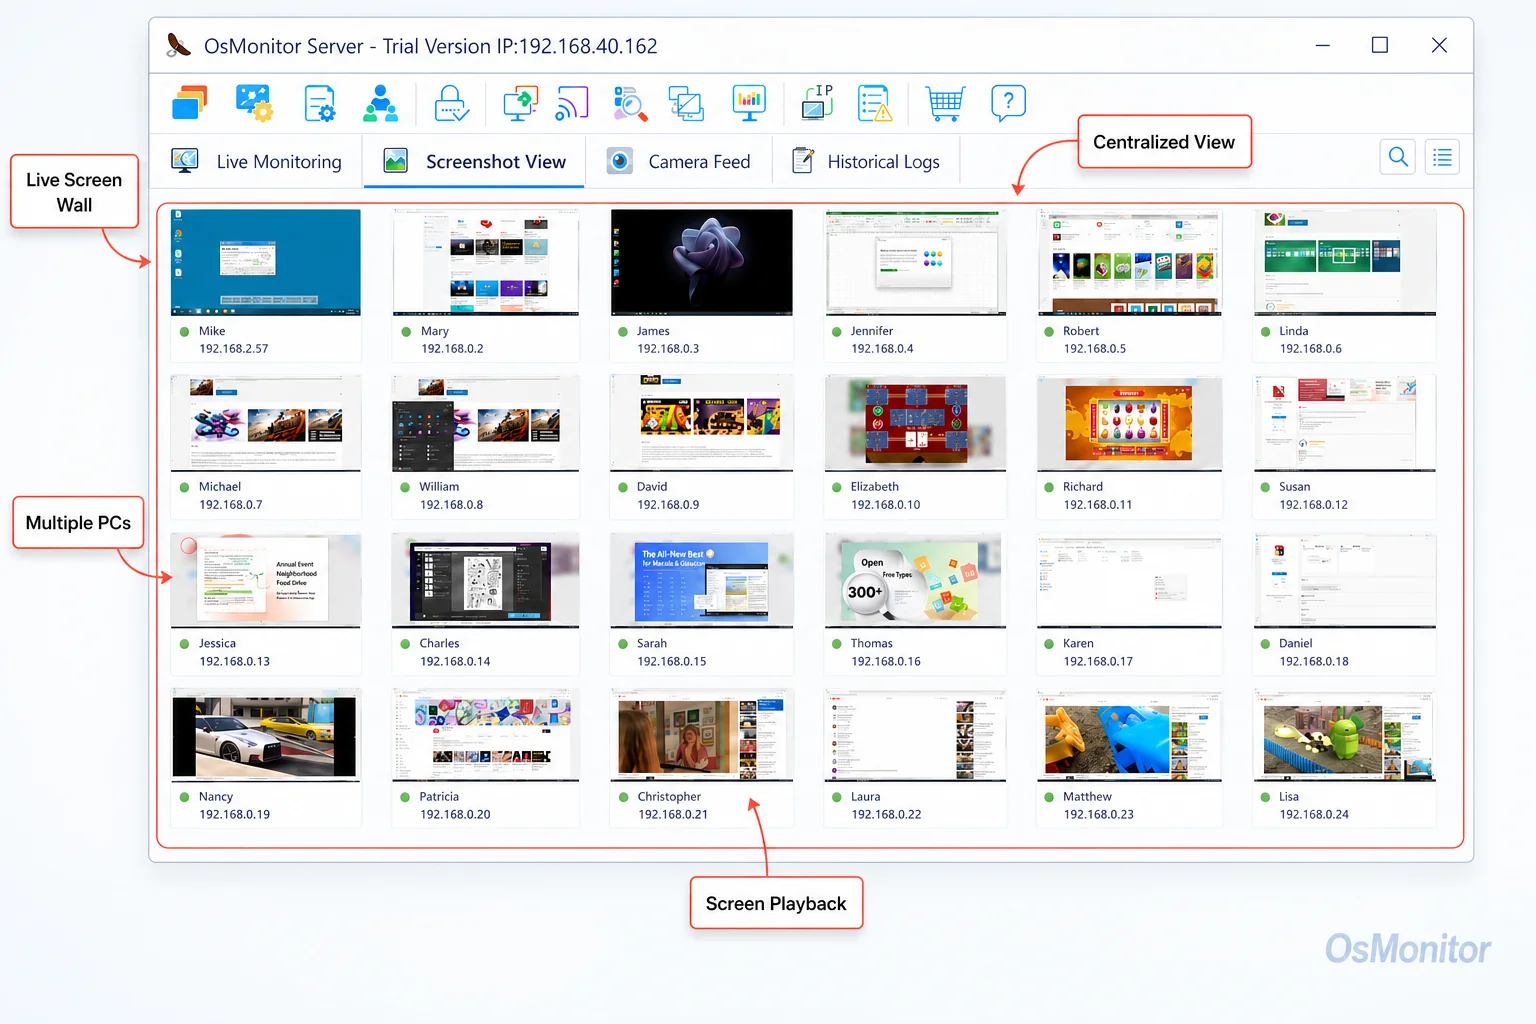Click the name Matthew

click(1087, 797)
